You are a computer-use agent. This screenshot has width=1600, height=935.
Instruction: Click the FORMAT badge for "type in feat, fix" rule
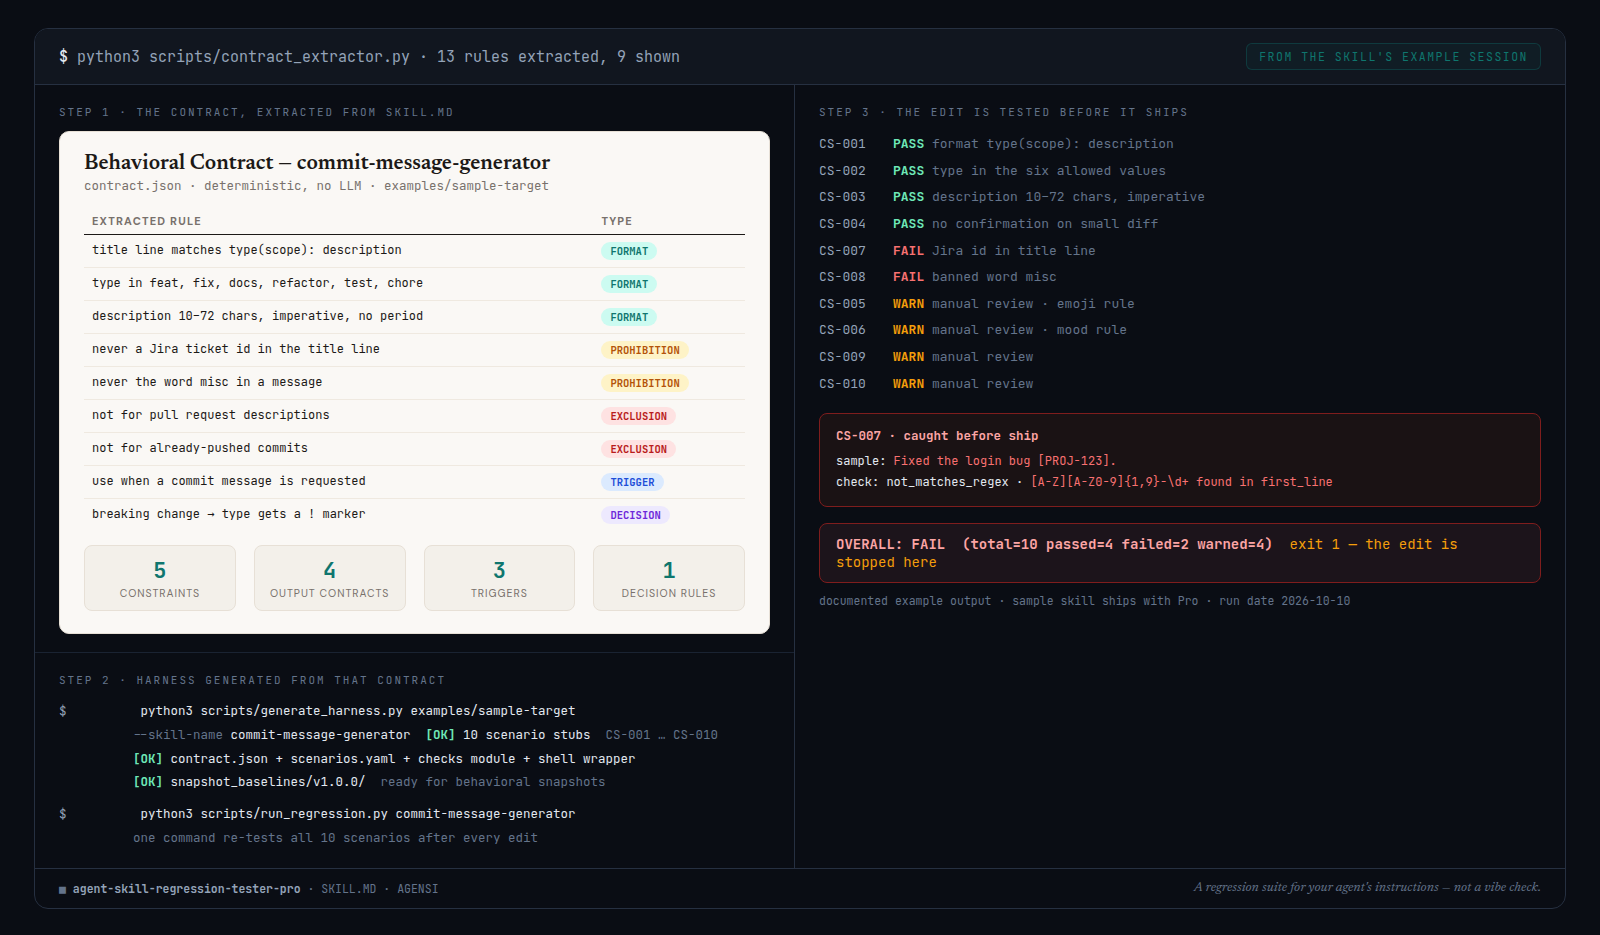629,284
